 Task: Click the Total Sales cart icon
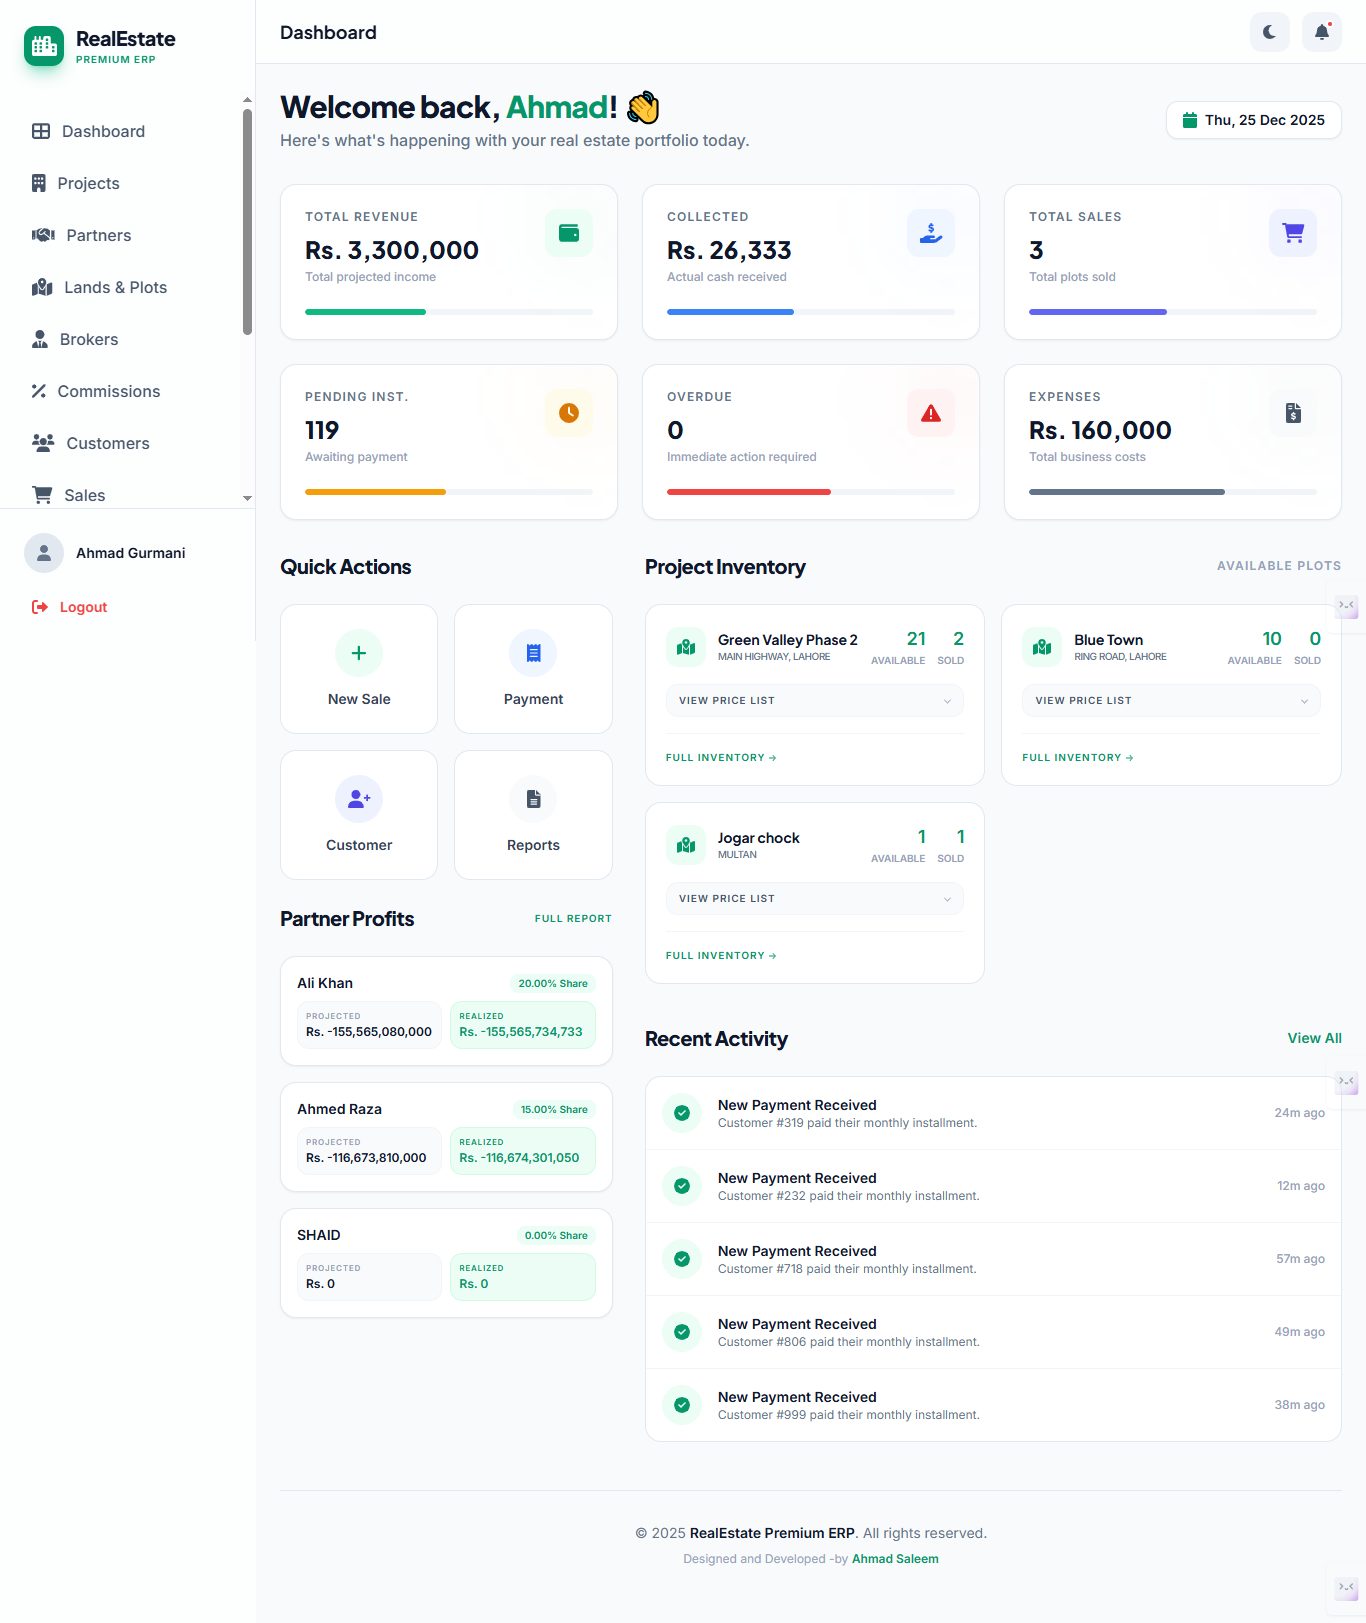pos(1293,233)
